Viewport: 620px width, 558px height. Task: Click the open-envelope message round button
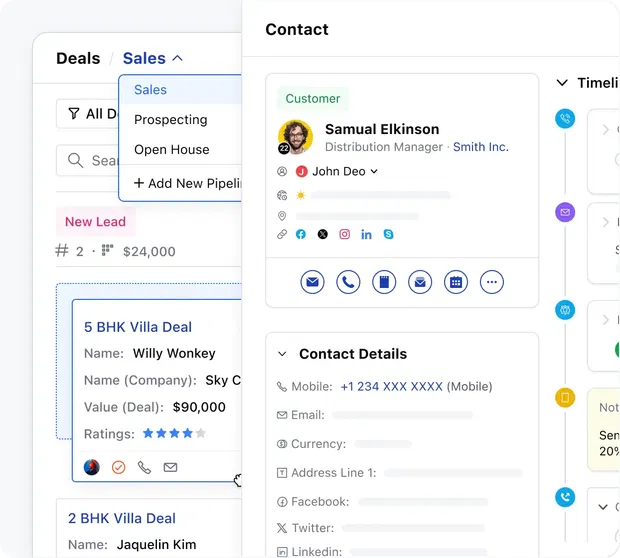[x=420, y=282]
